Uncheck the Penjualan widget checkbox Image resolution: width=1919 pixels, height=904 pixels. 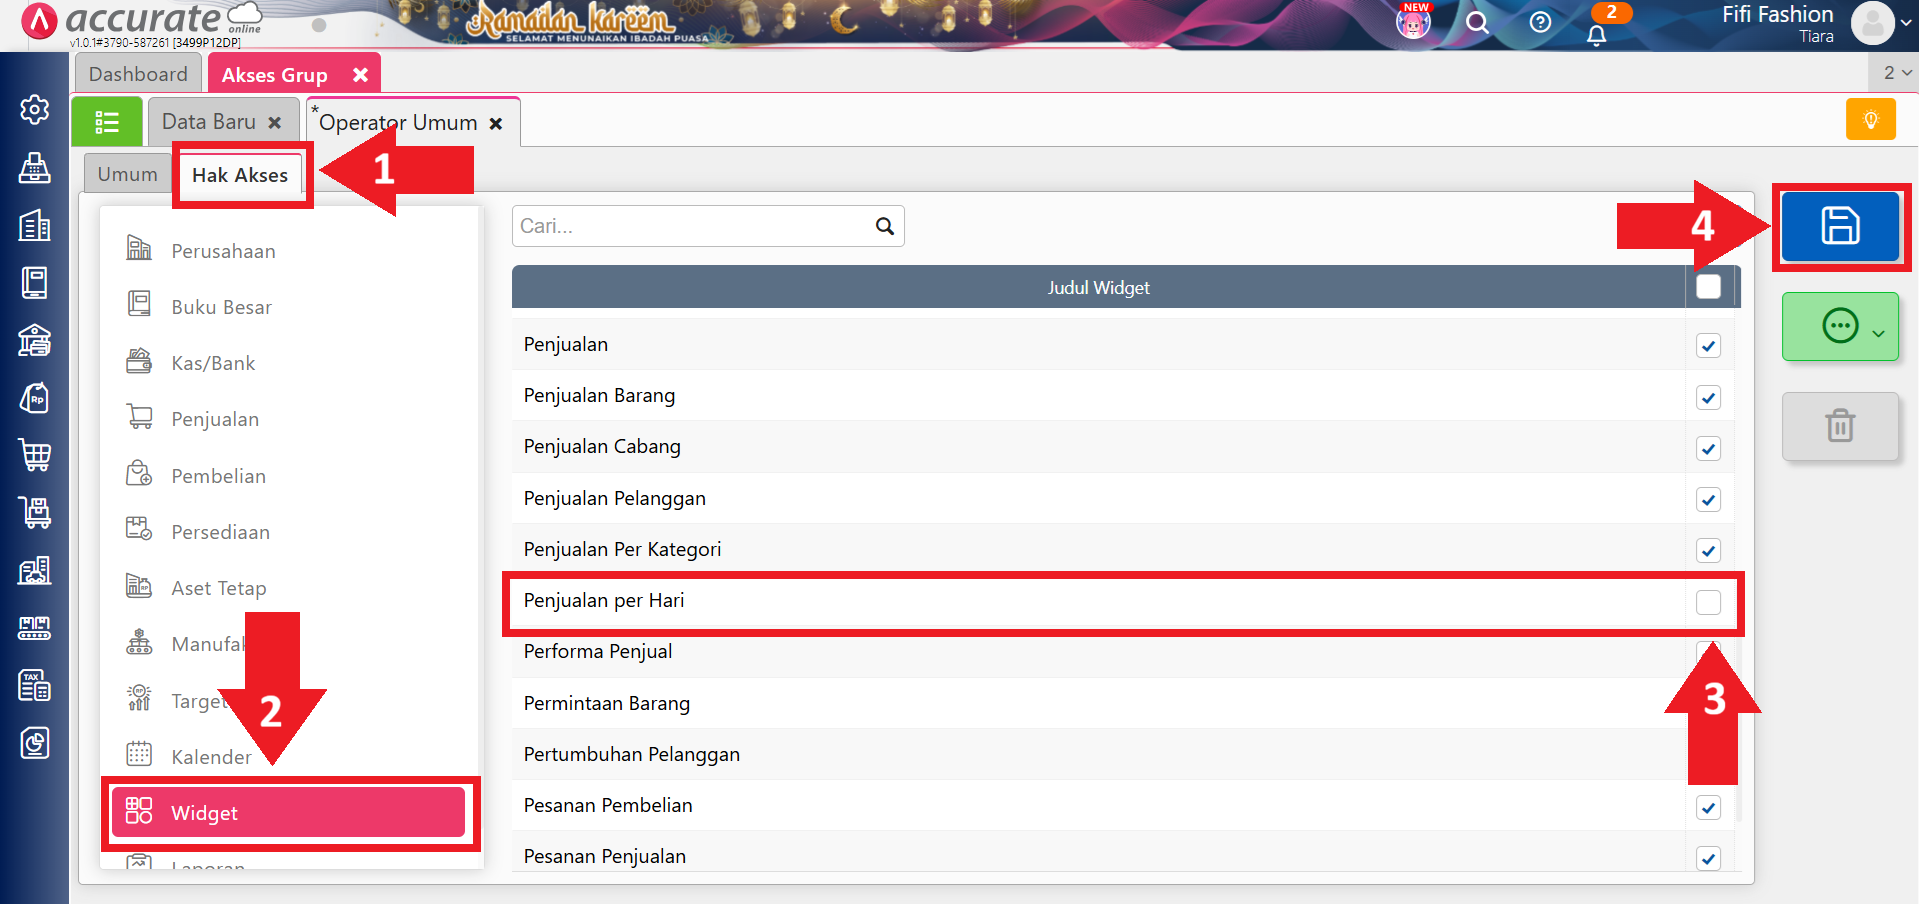coord(1708,345)
